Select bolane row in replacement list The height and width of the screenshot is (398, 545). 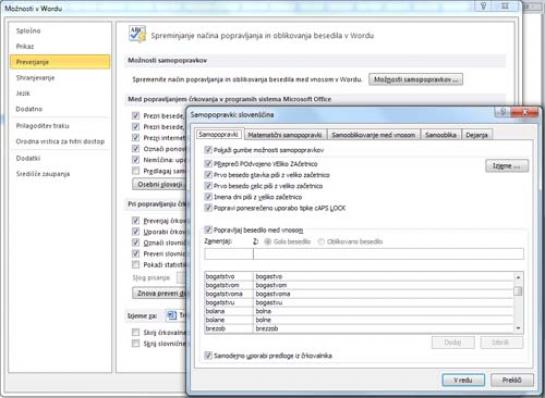(x=359, y=320)
